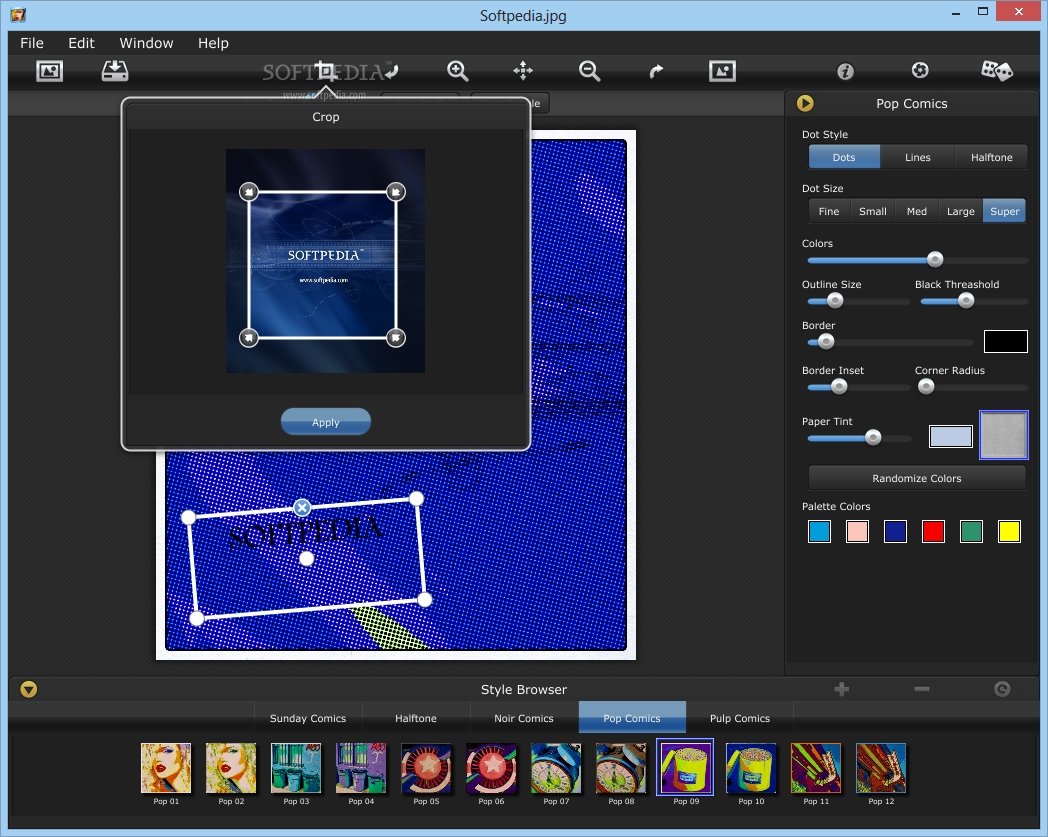
Task: Select the gray paper texture swatch
Action: [1003, 435]
